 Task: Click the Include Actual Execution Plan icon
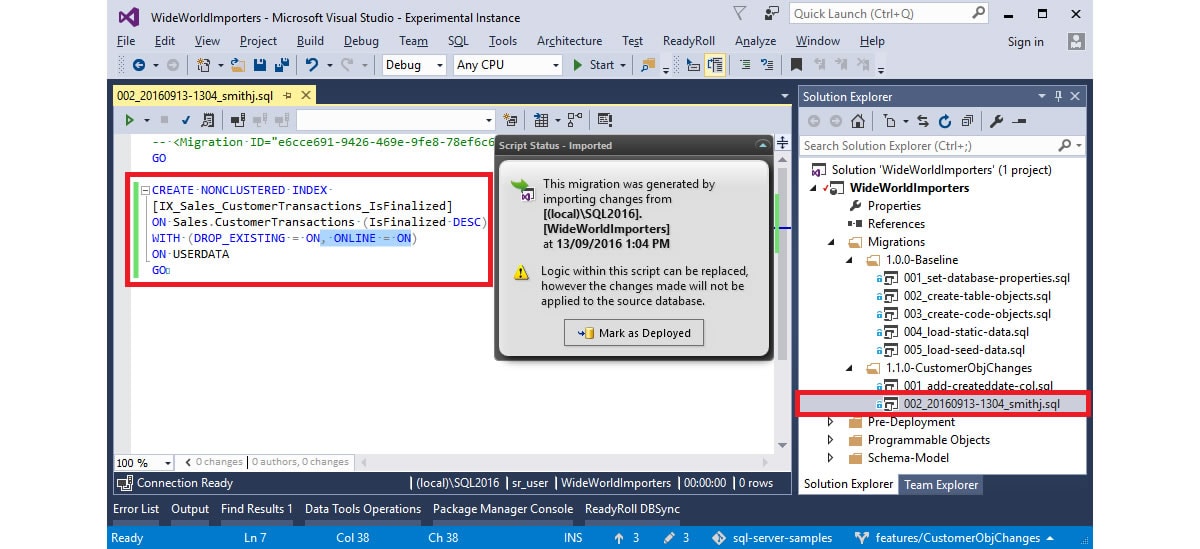pyautogui.click(x=574, y=120)
